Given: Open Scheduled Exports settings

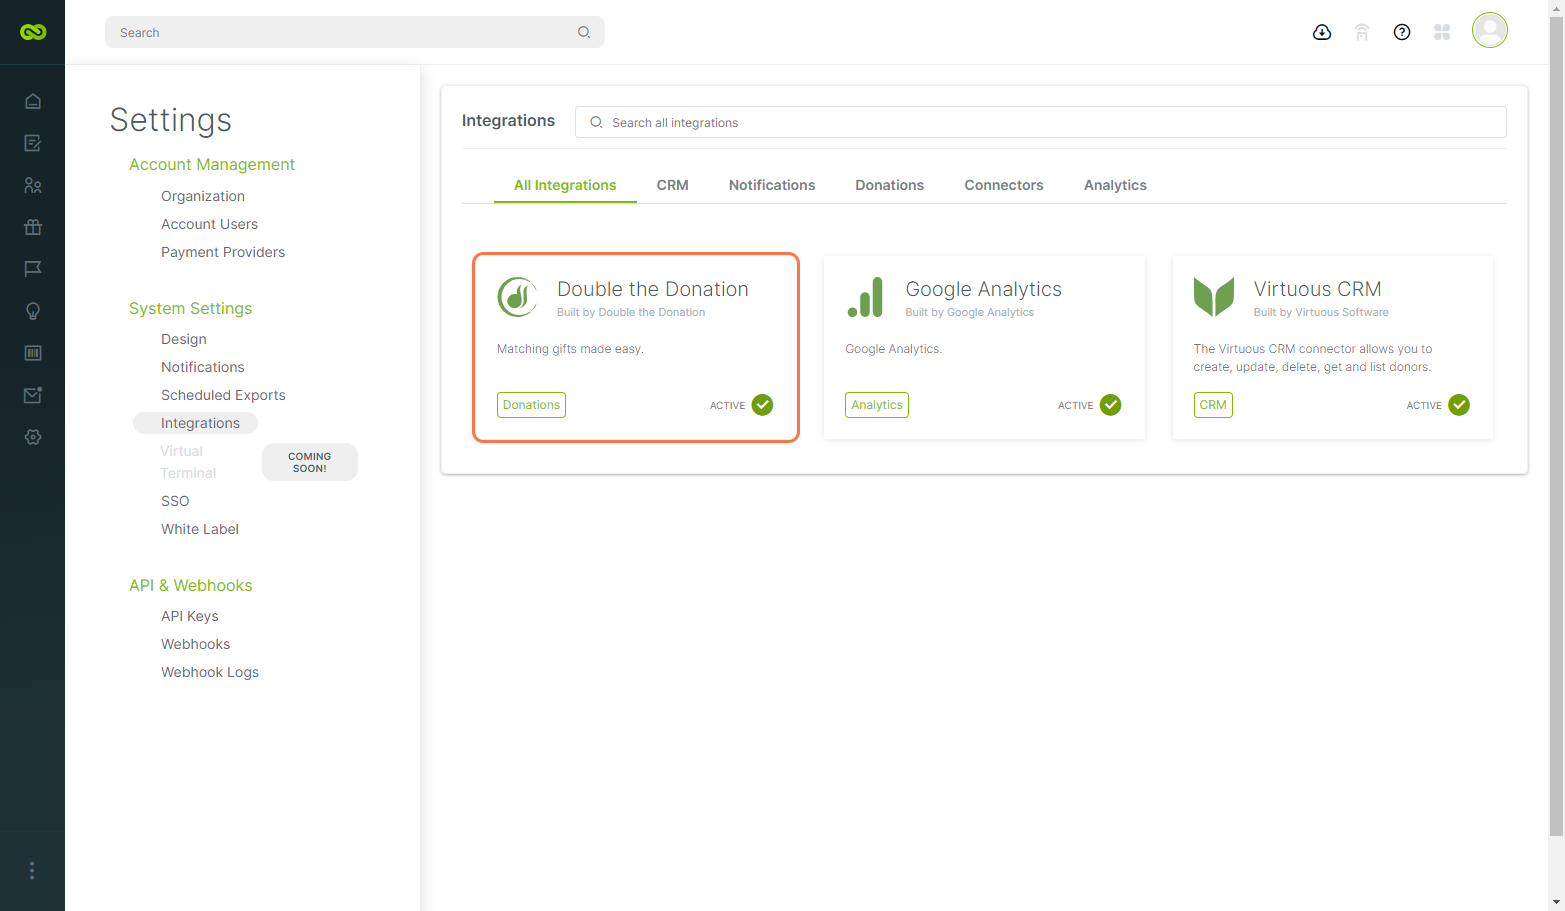Looking at the screenshot, I should click(224, 395).
